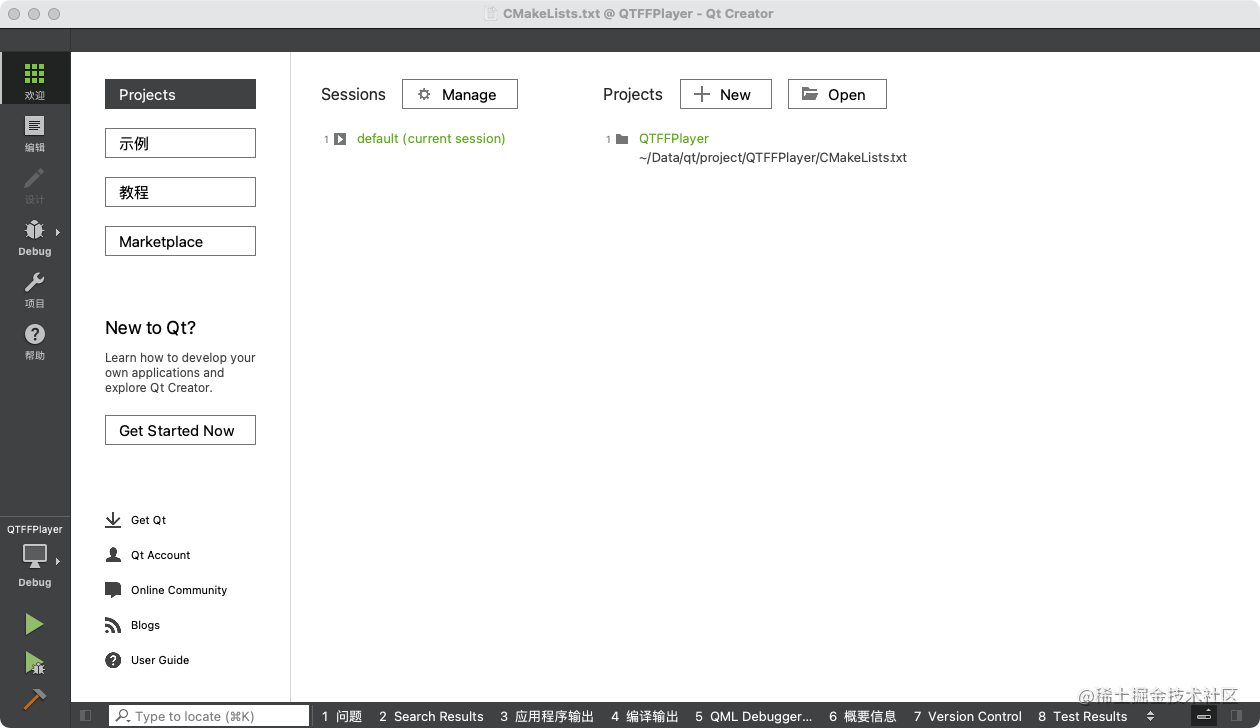Open the QTFFPlayer recent project link
The height and width of the screenshot is (728, 1260).
(x=674, y=139)
